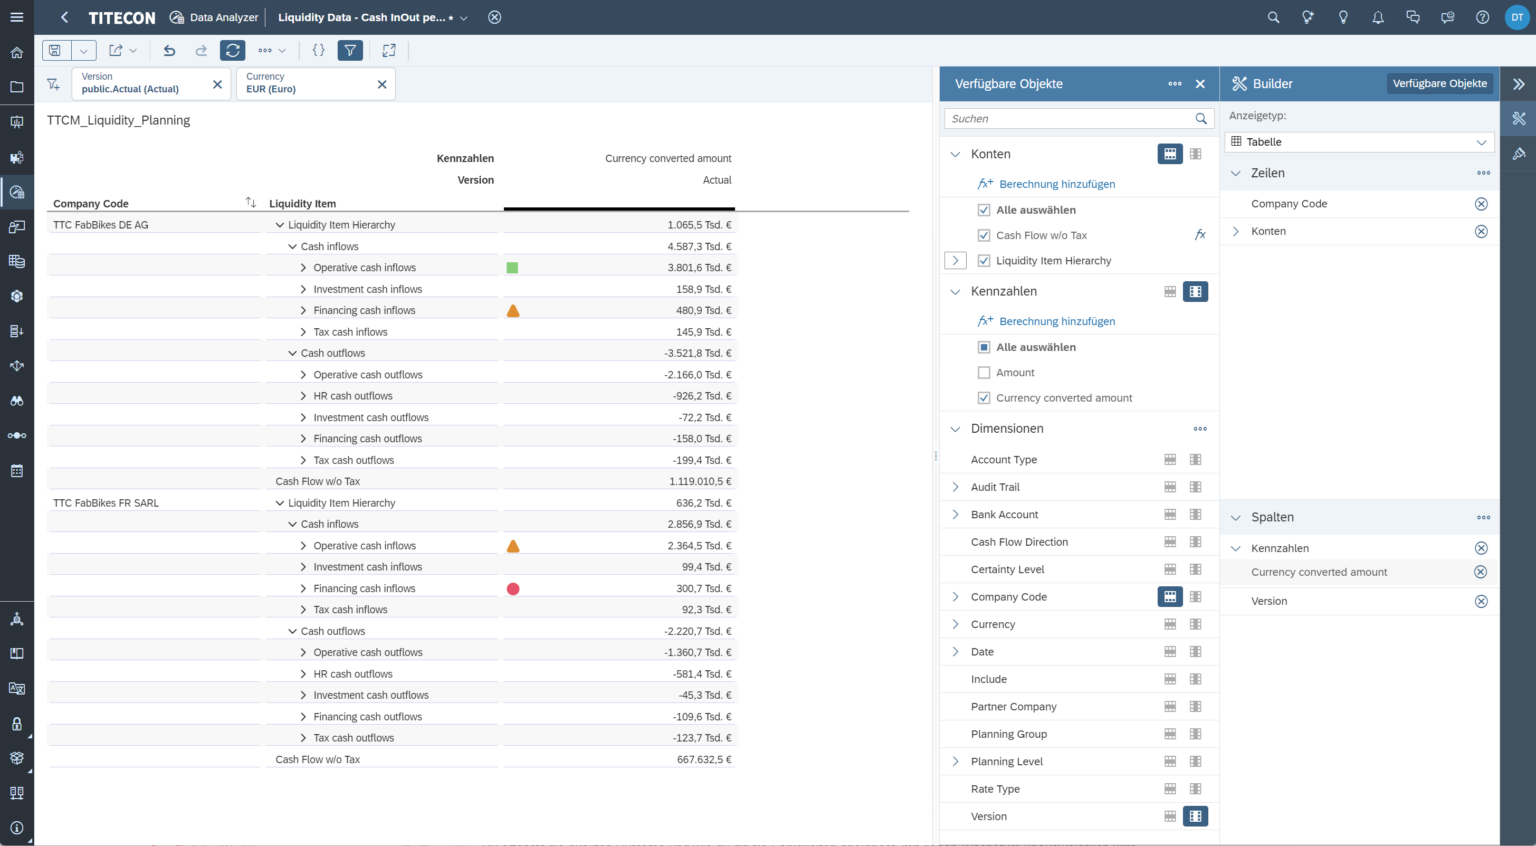Undo the last action in the toolbar

click(168, 50)
